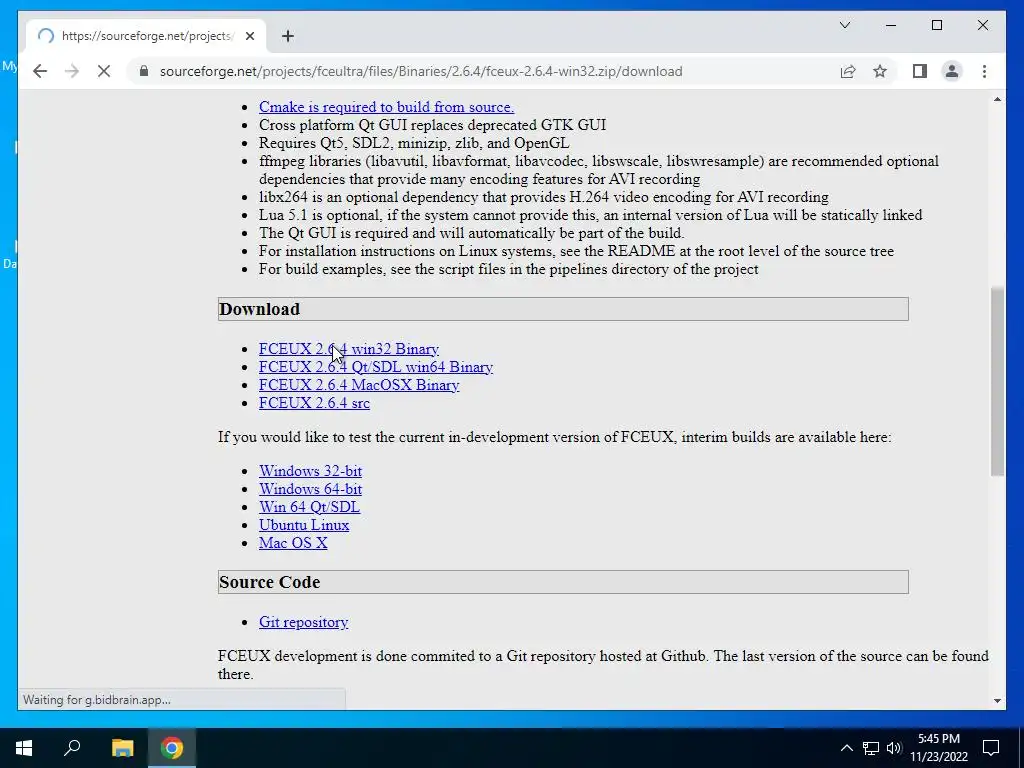Minimize the Chrome window

[x=891, y=25]
